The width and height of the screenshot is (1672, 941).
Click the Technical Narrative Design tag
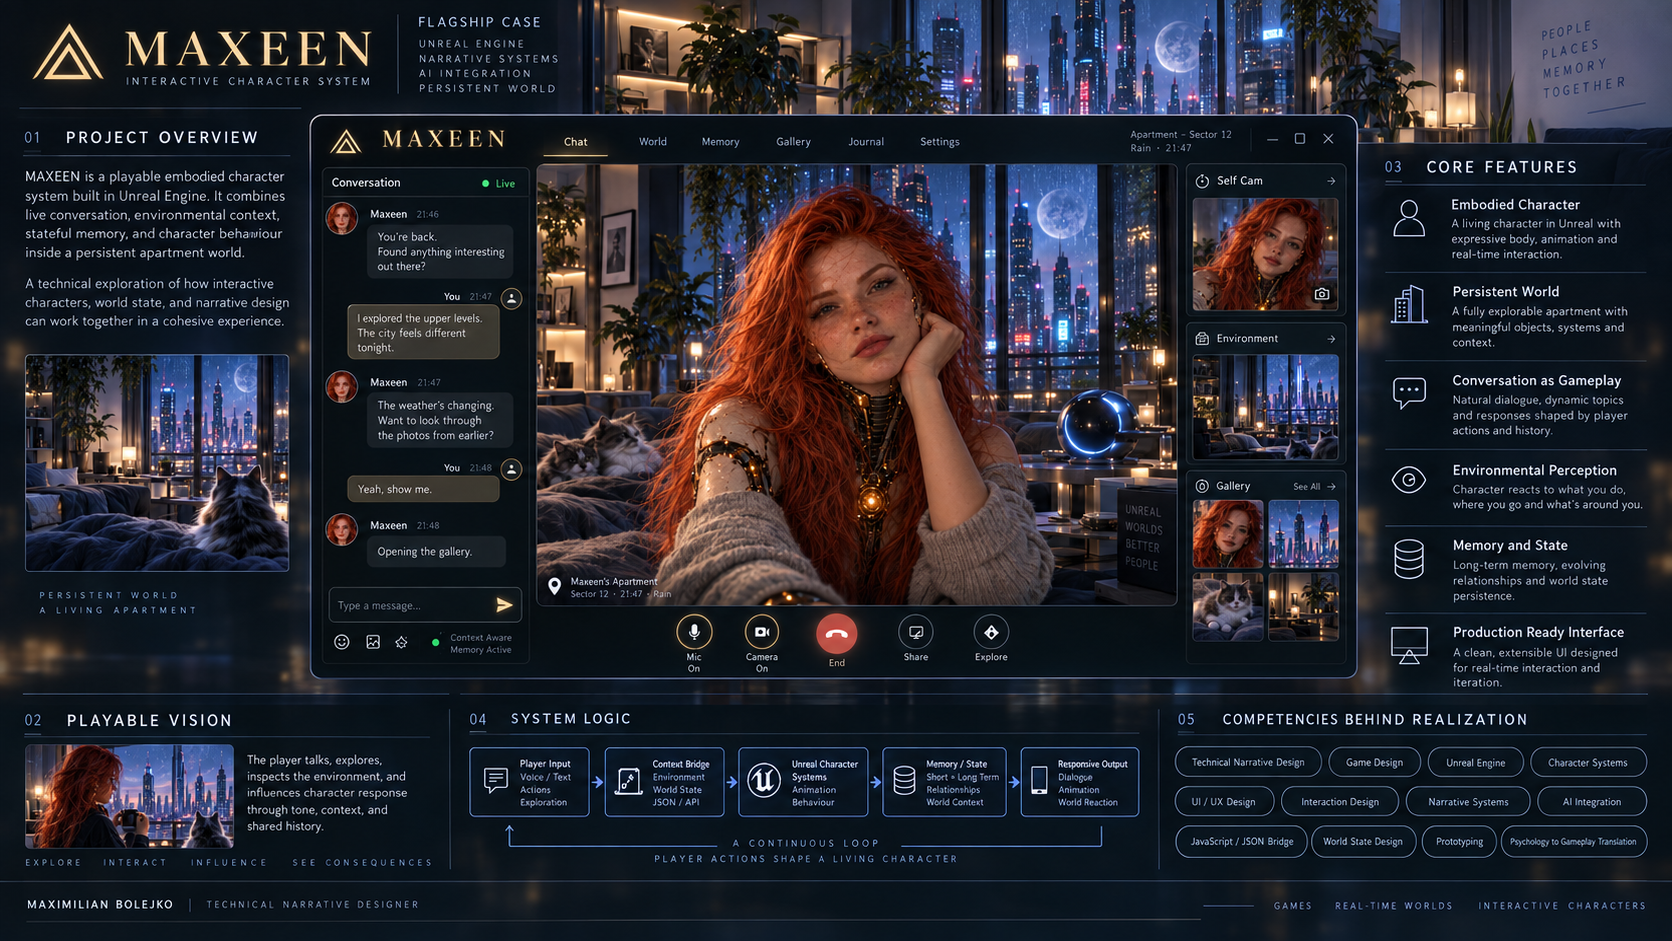click(x=1248, y=762)
